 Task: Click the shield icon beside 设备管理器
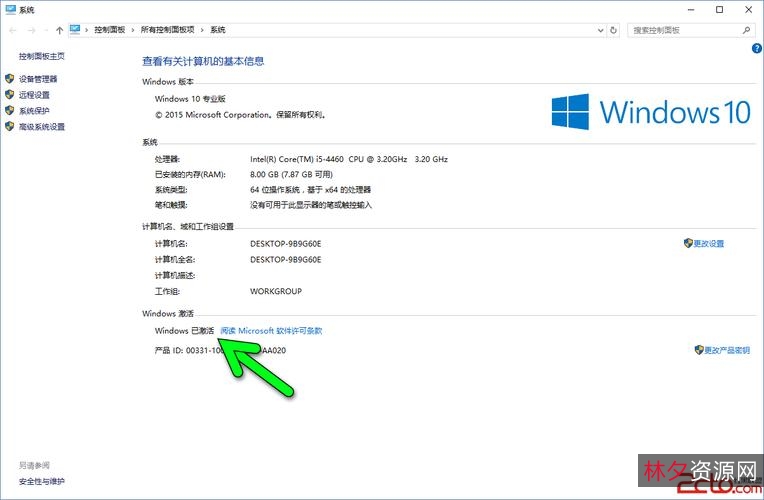pyautogui.click(x=9, y=78)
